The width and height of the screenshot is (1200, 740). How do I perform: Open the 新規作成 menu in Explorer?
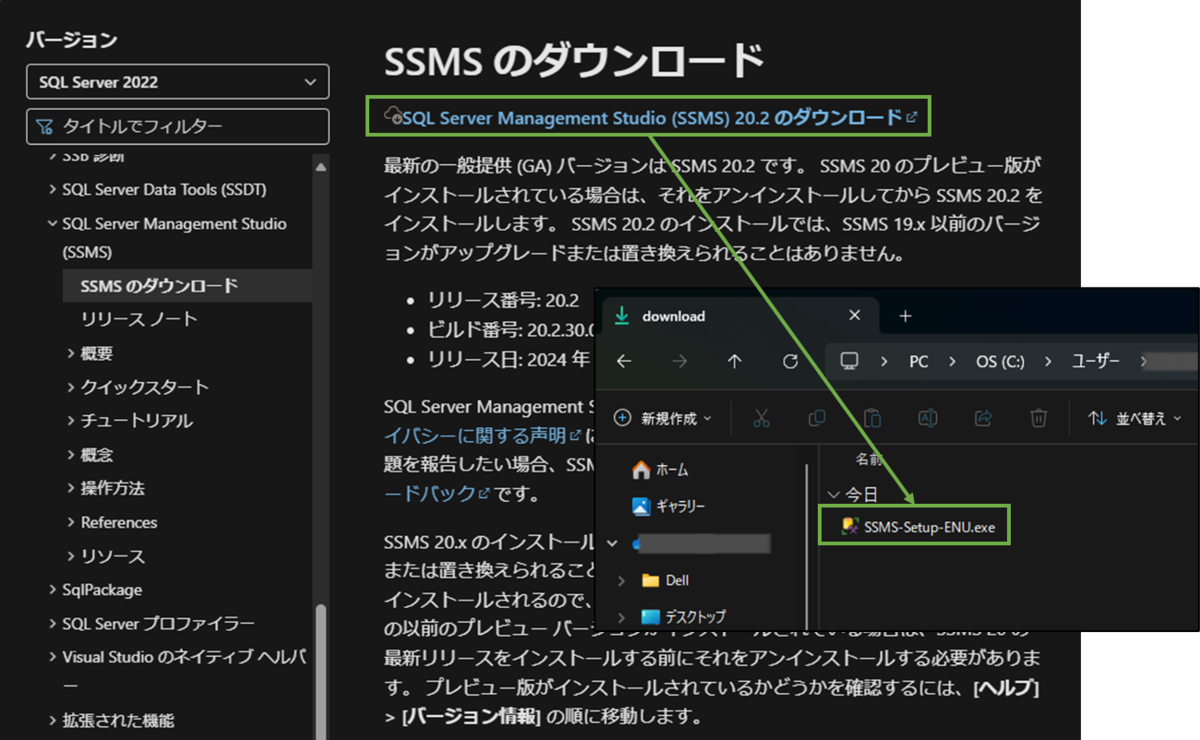tap(663, 419)
